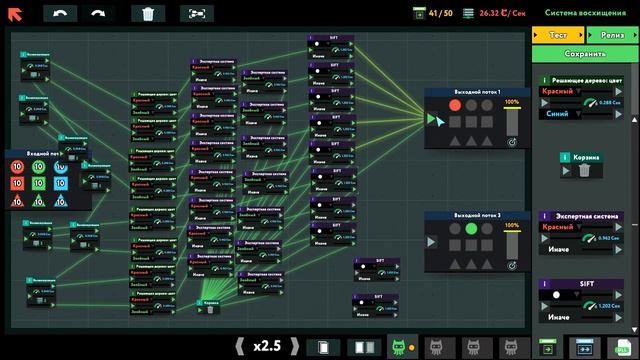Click the split view icon in bottom bar
Image resolution: width=640 pixels, height=360 pixels.
[x=364, y=347]
